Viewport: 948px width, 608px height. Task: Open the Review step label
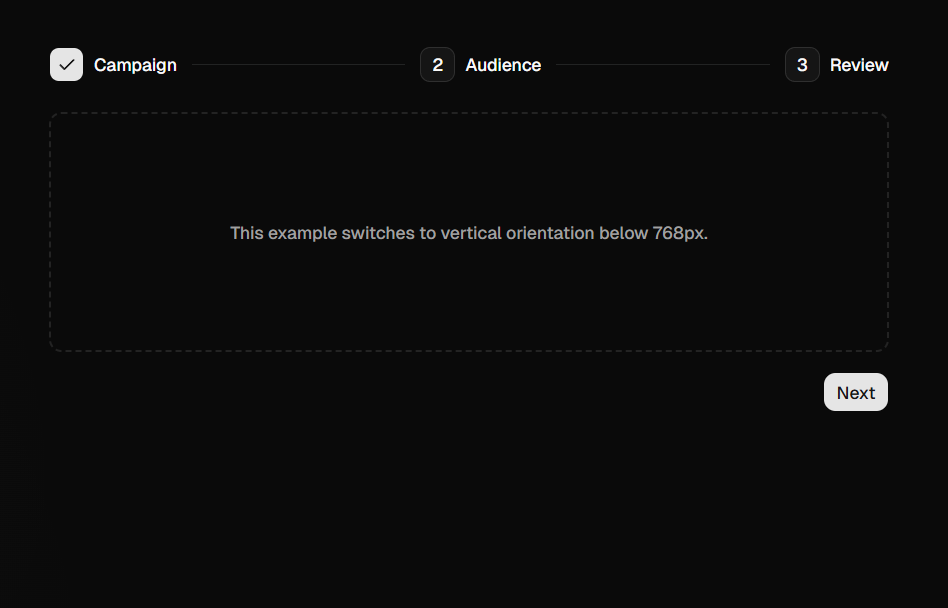point(859,65)
